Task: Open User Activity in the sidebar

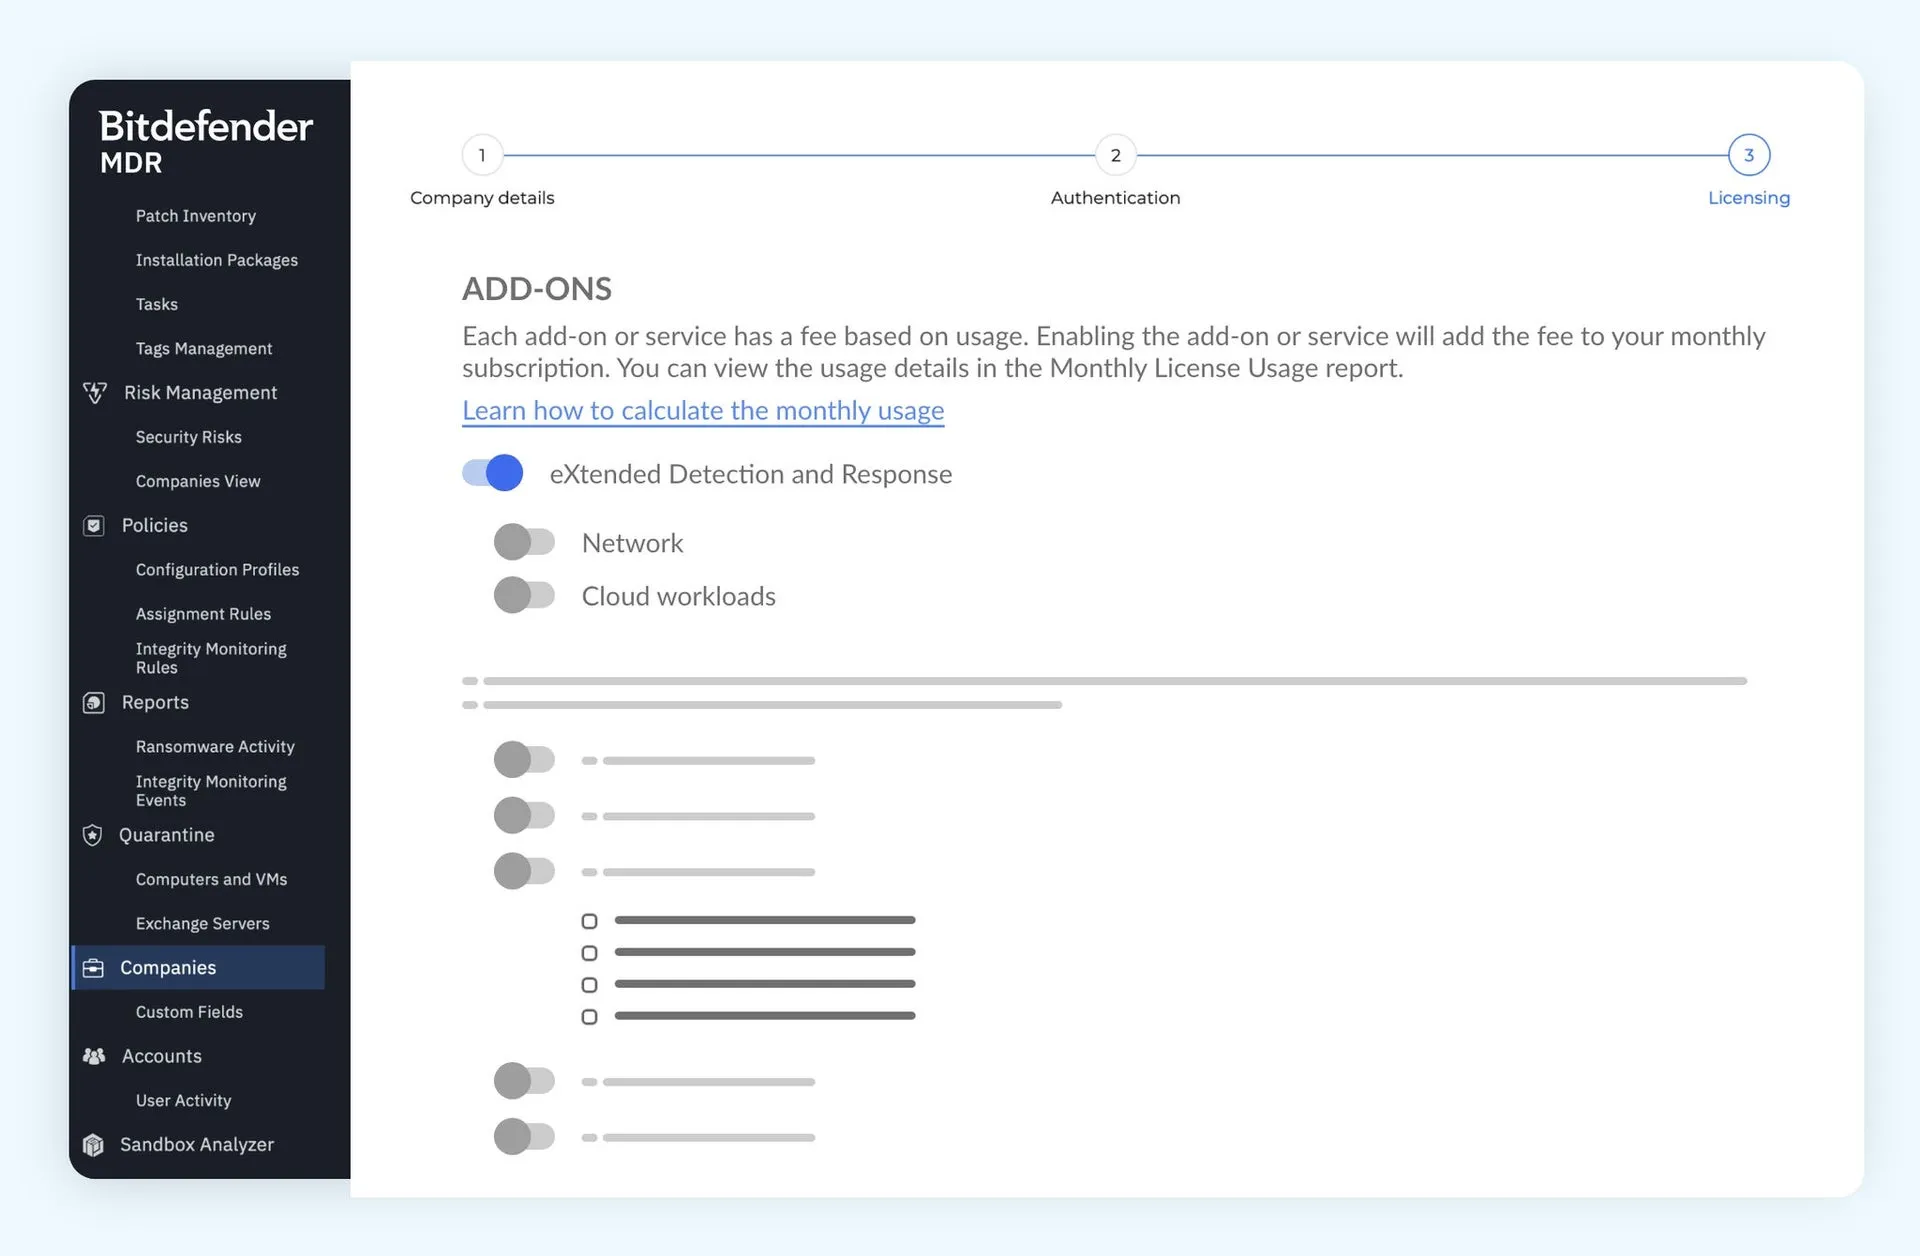Action: 183,1100
